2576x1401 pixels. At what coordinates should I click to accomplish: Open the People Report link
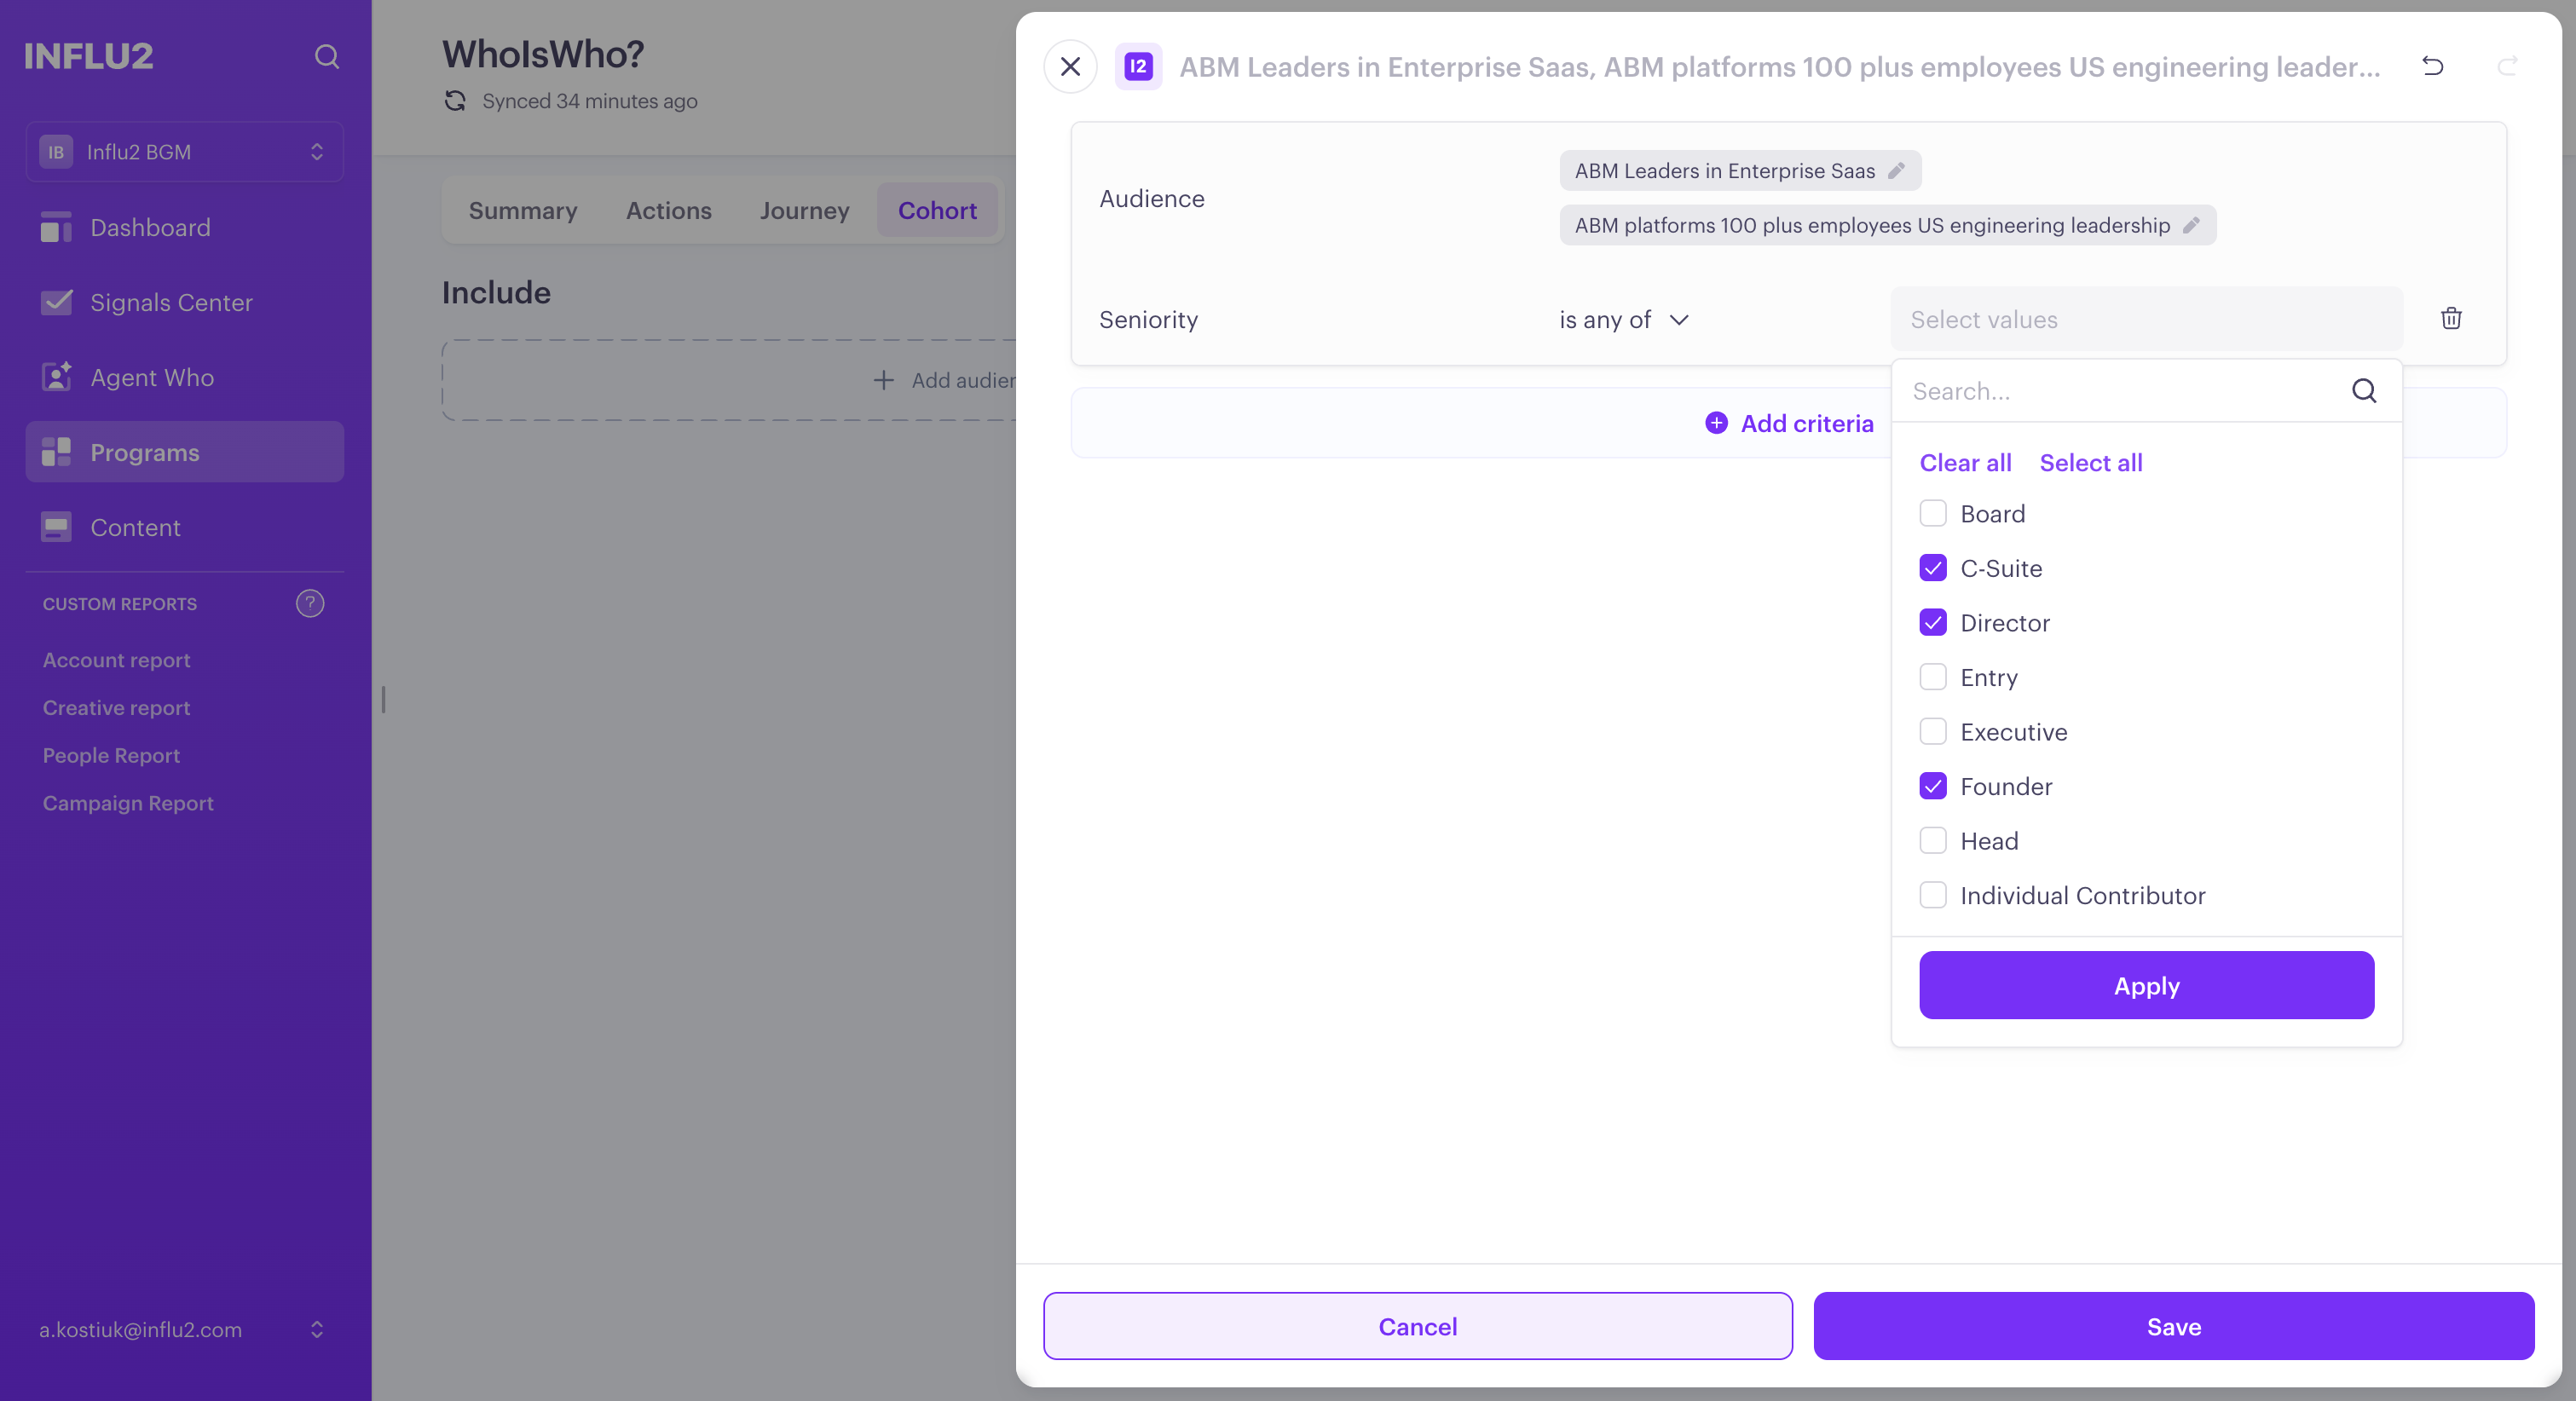tap(111, 755)
